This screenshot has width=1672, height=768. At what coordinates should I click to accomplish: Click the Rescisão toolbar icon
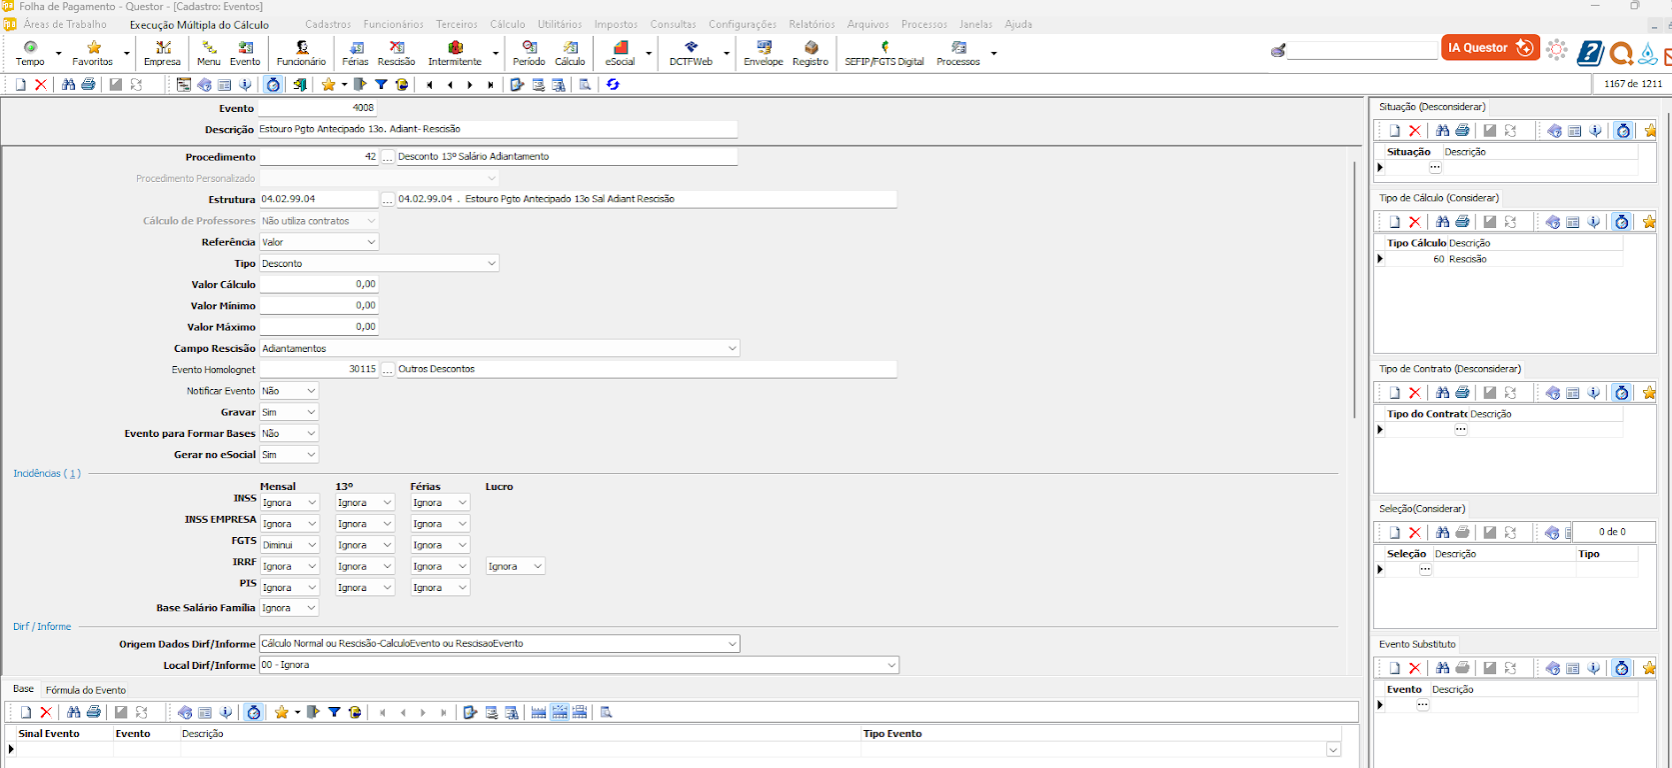click(x=396, y=53)
